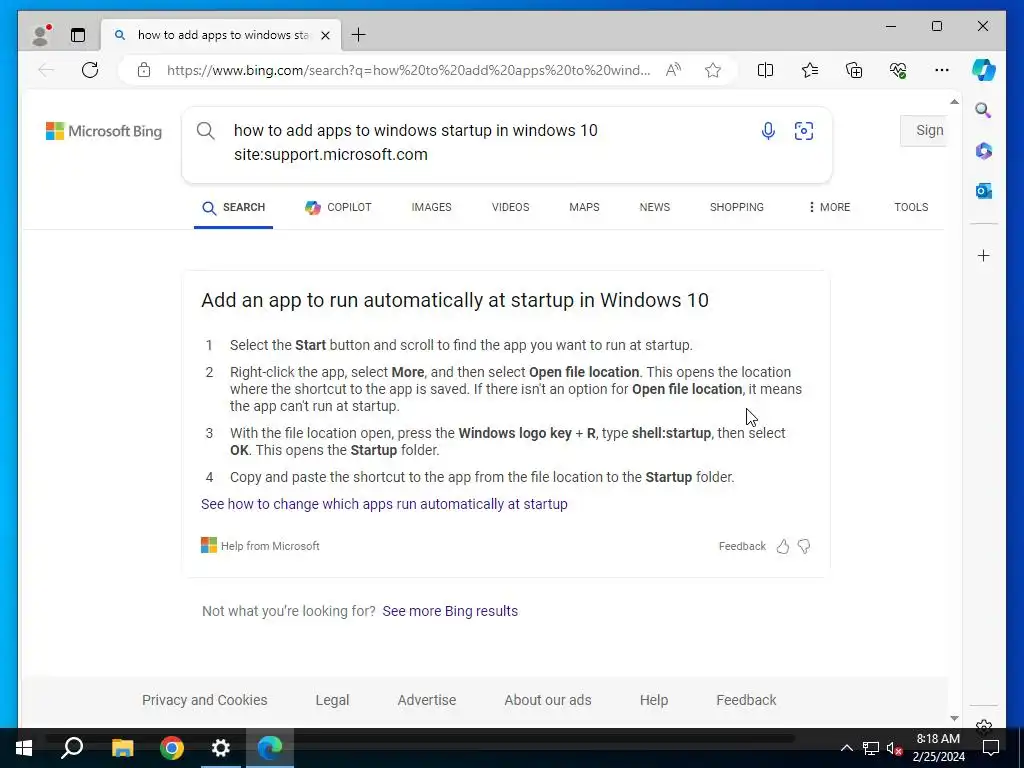Give thumbs up to the answer
The image size is (1024, 768).
tap(783, 547)
